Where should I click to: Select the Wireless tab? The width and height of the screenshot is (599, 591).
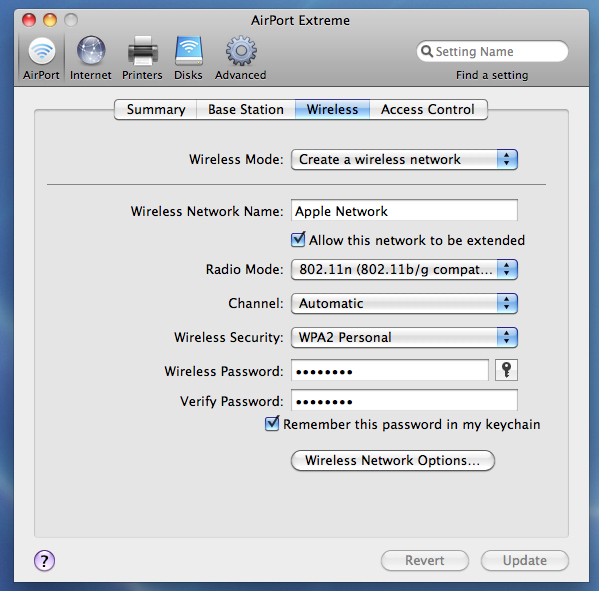(x=332, y=110)
